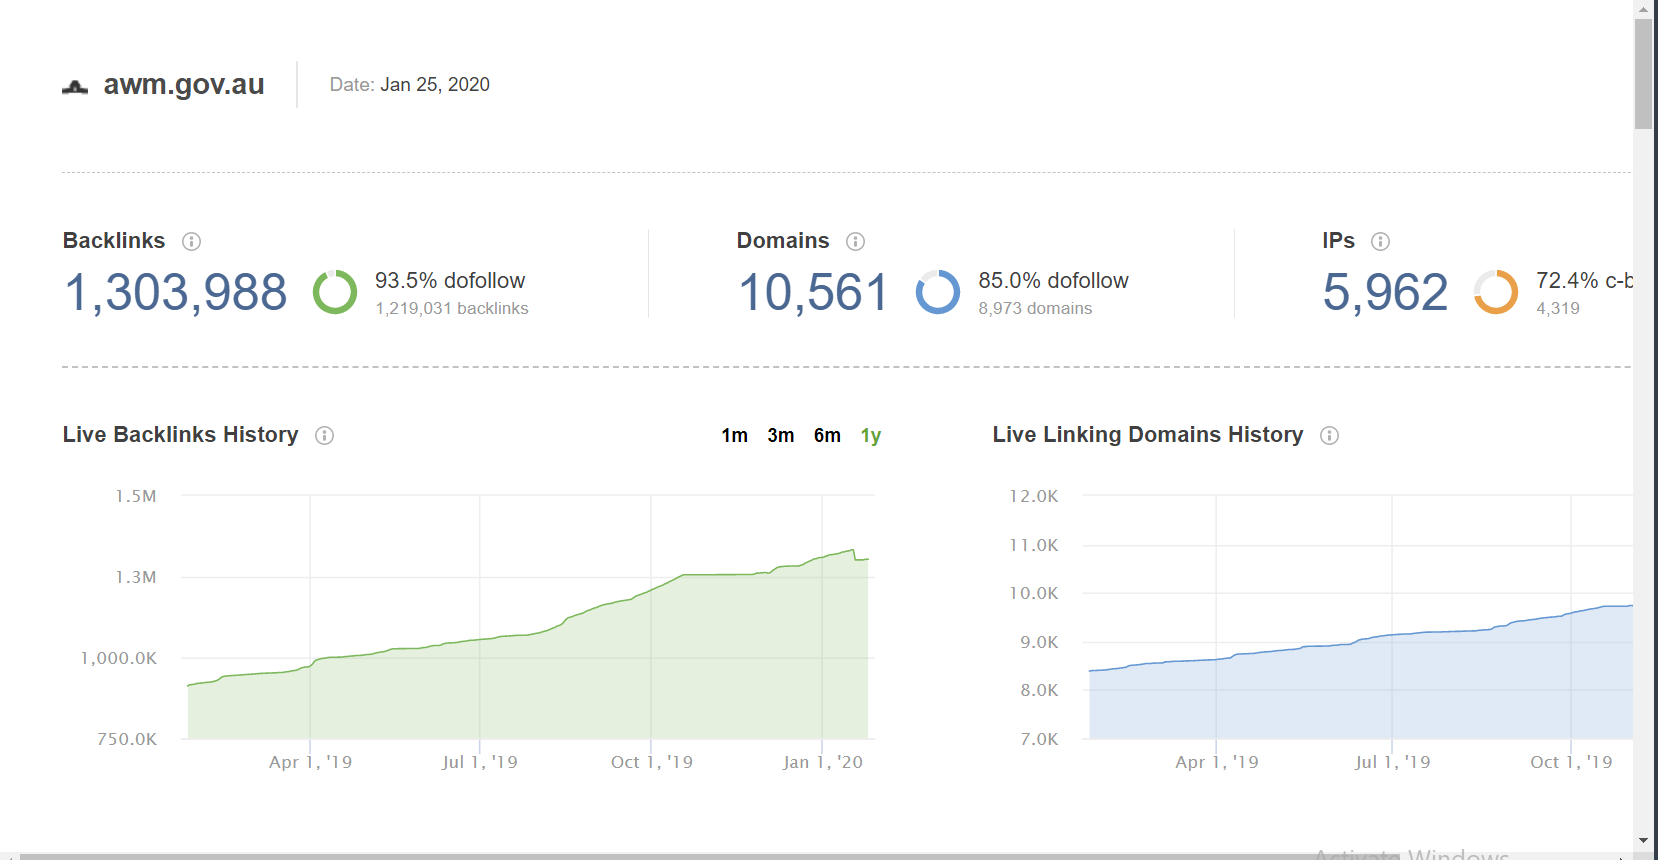This screenshot has height=860, width=1658.
Task: Click the Domains section heading
Action: 783,240
